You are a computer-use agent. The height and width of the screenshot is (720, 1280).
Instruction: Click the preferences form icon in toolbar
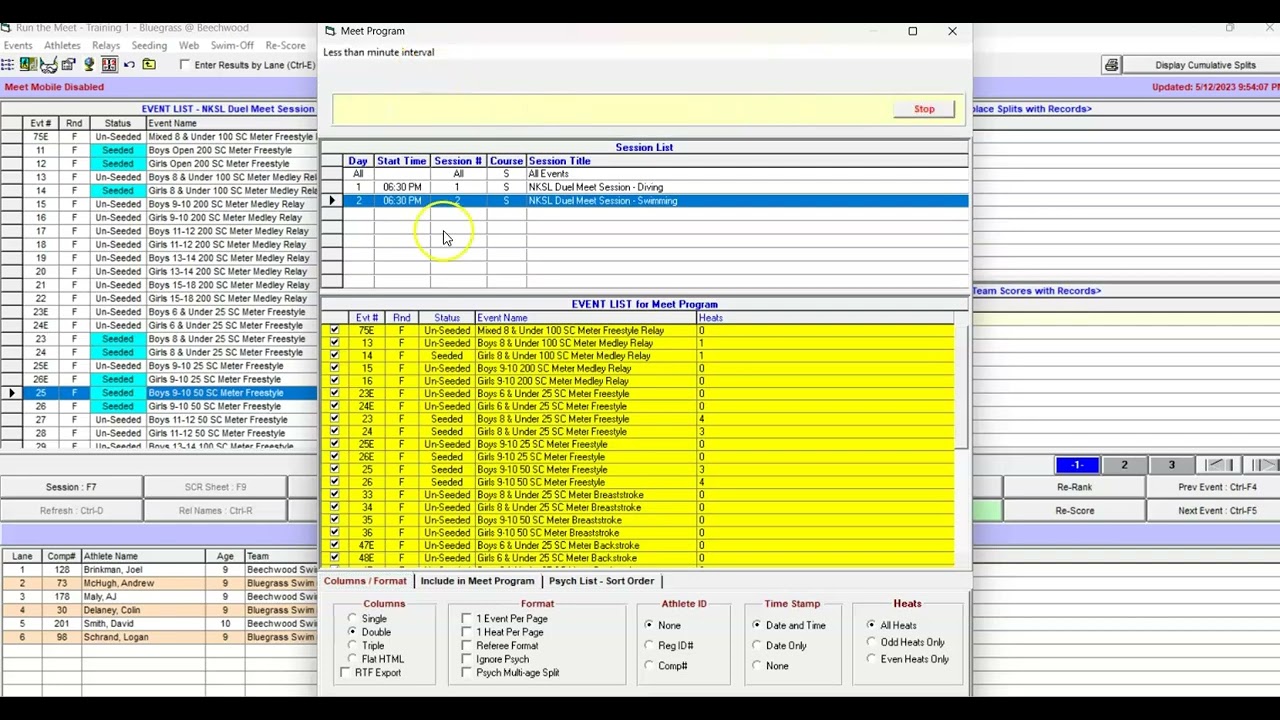(x=68, y=65)
